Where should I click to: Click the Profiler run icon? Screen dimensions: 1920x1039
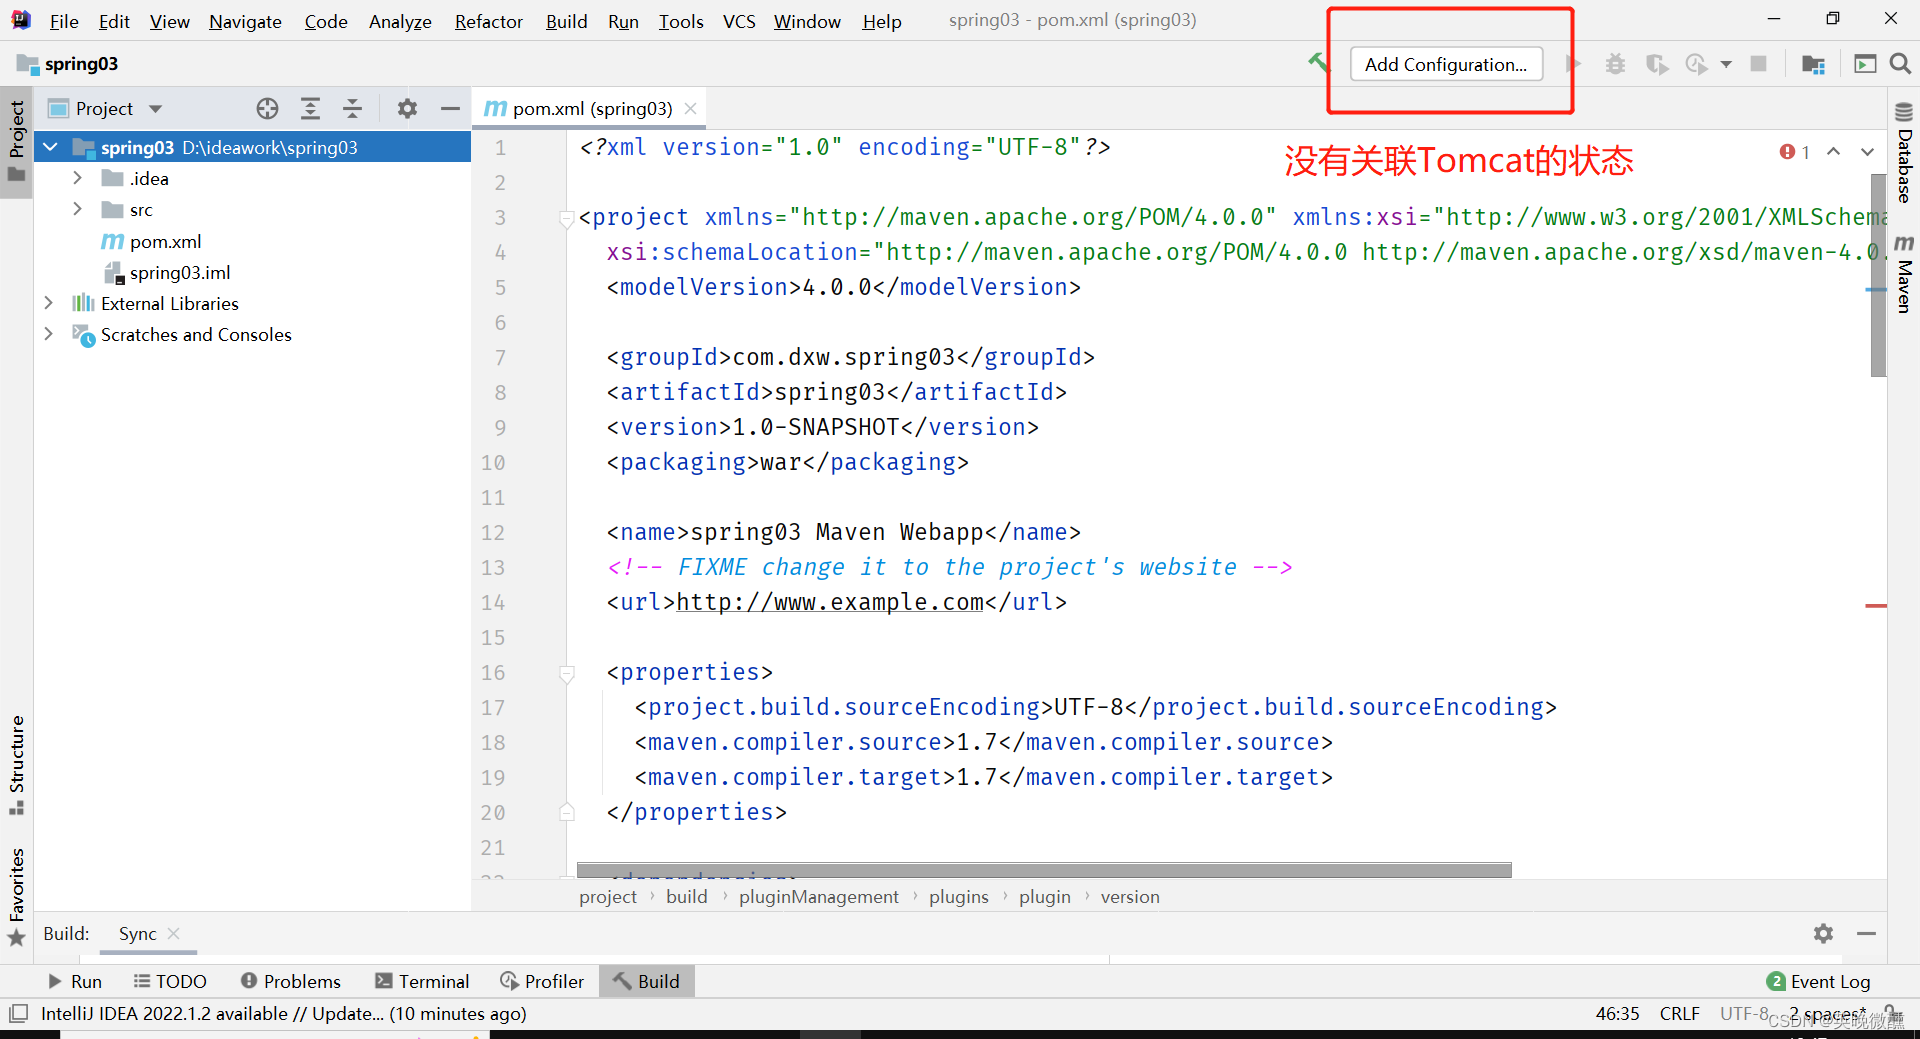point(1696,64)
